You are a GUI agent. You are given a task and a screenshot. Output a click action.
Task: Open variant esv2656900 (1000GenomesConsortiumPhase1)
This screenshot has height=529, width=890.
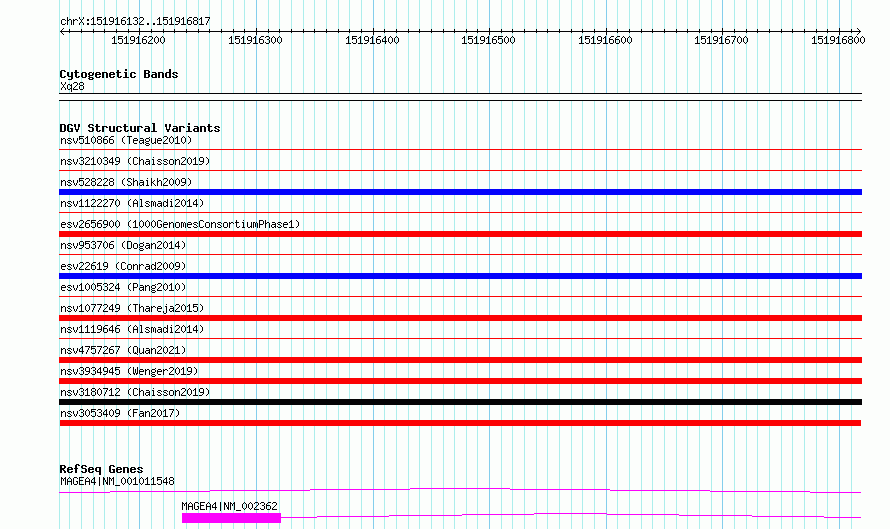[x=180, y=224]
